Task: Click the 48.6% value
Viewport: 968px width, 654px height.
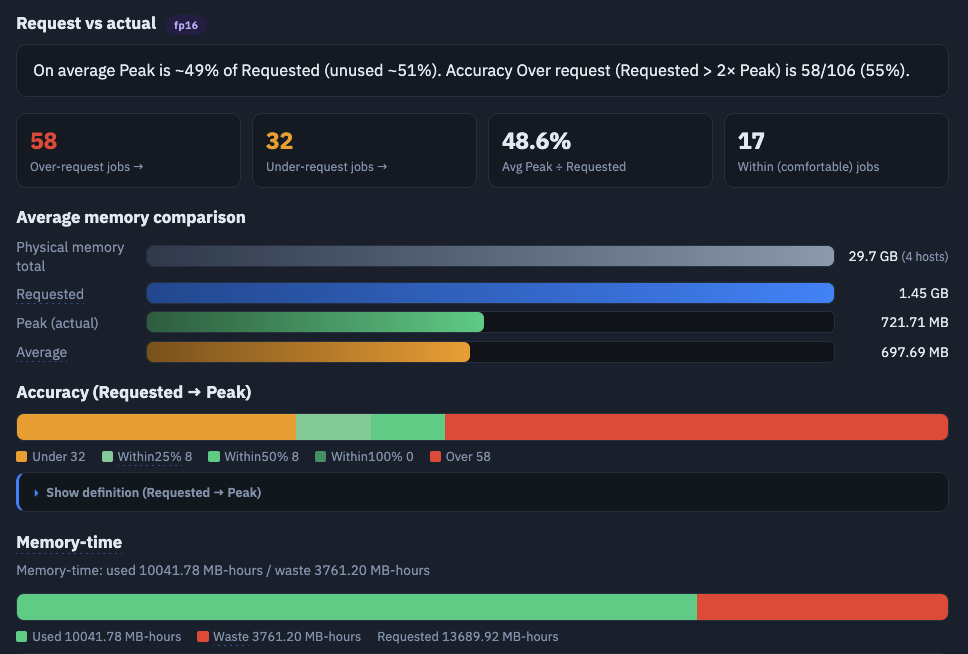Action: (536, 141)
